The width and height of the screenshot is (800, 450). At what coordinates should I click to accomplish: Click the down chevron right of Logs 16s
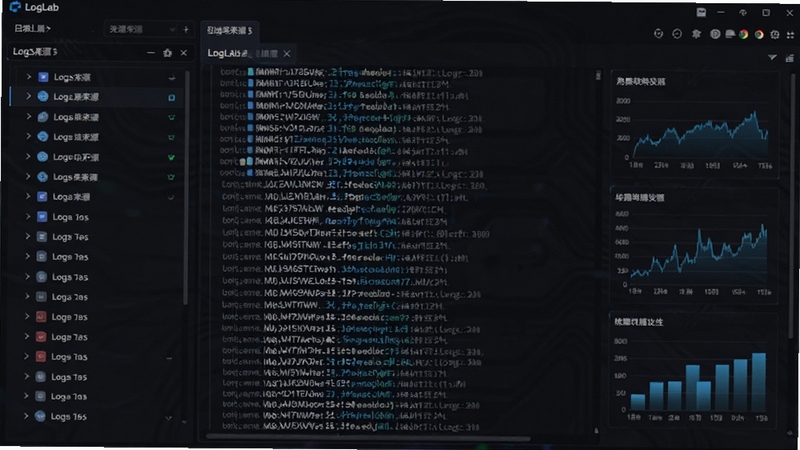(x=169, y=418)
